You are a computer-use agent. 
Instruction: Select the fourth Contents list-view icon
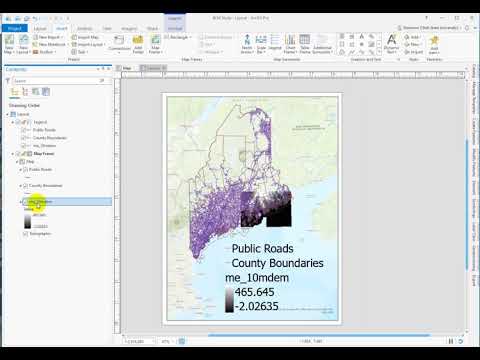tap(46, 92)
